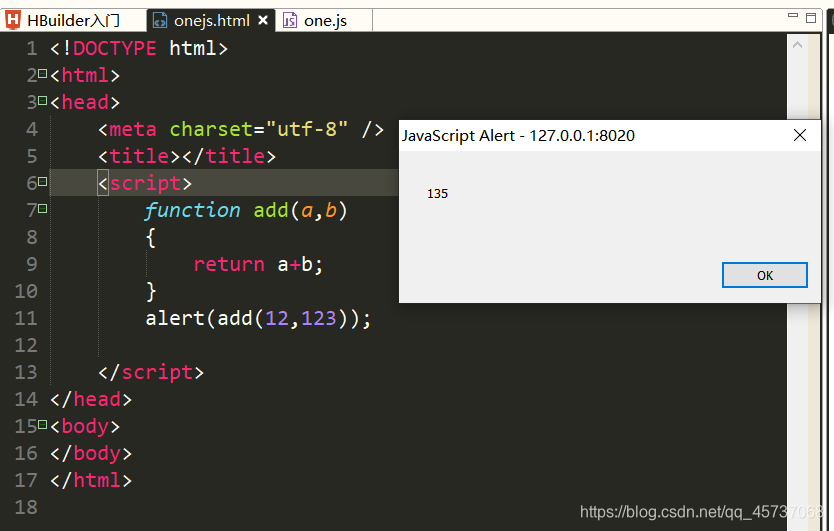The image size is (834, 531).
Task: Close the JavaScript Alert dialog
Action: click(800, 135)
